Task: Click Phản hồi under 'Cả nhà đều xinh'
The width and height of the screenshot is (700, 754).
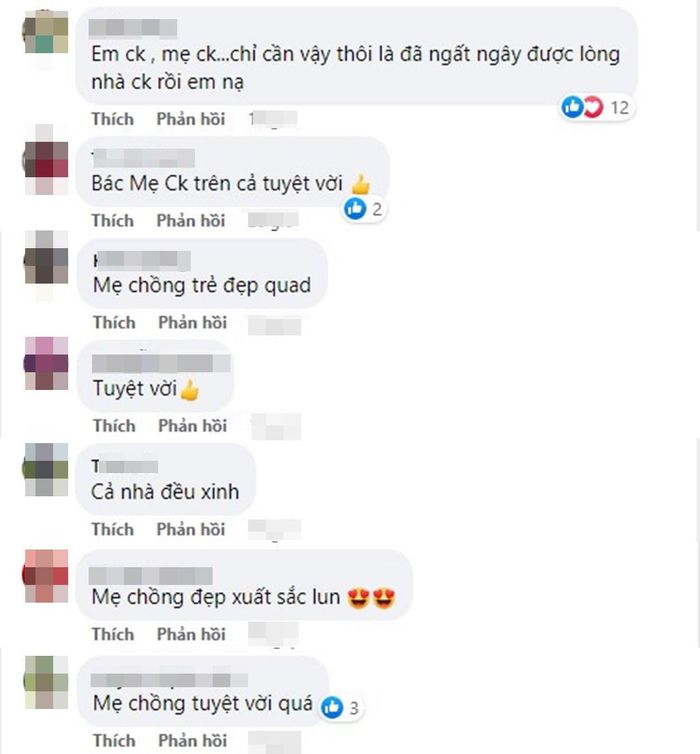Action: tap(191, 529)
